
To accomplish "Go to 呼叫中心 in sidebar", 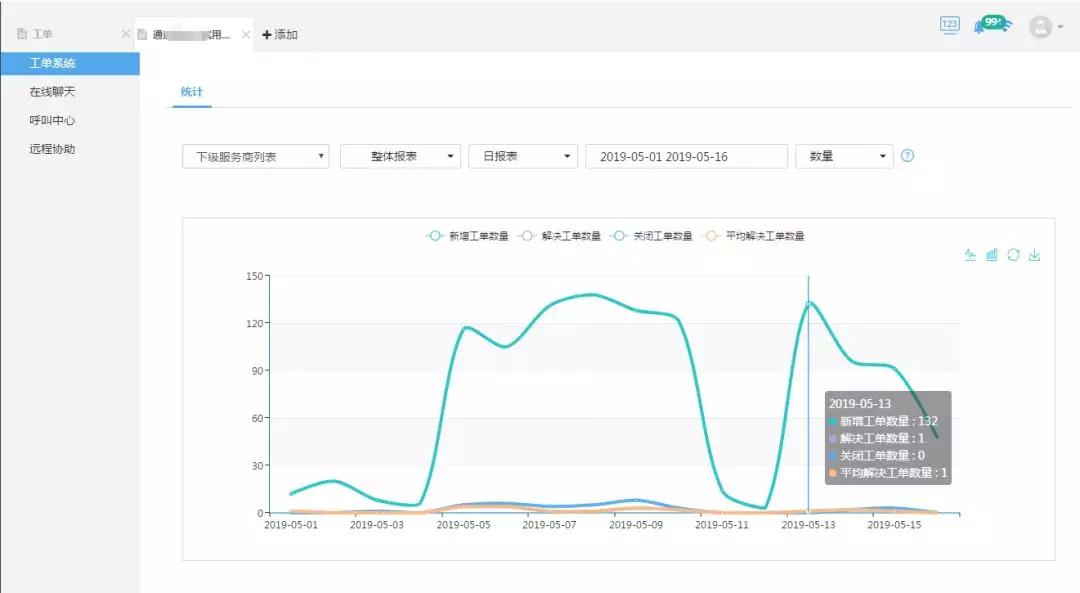I will (x=52, y=121).
